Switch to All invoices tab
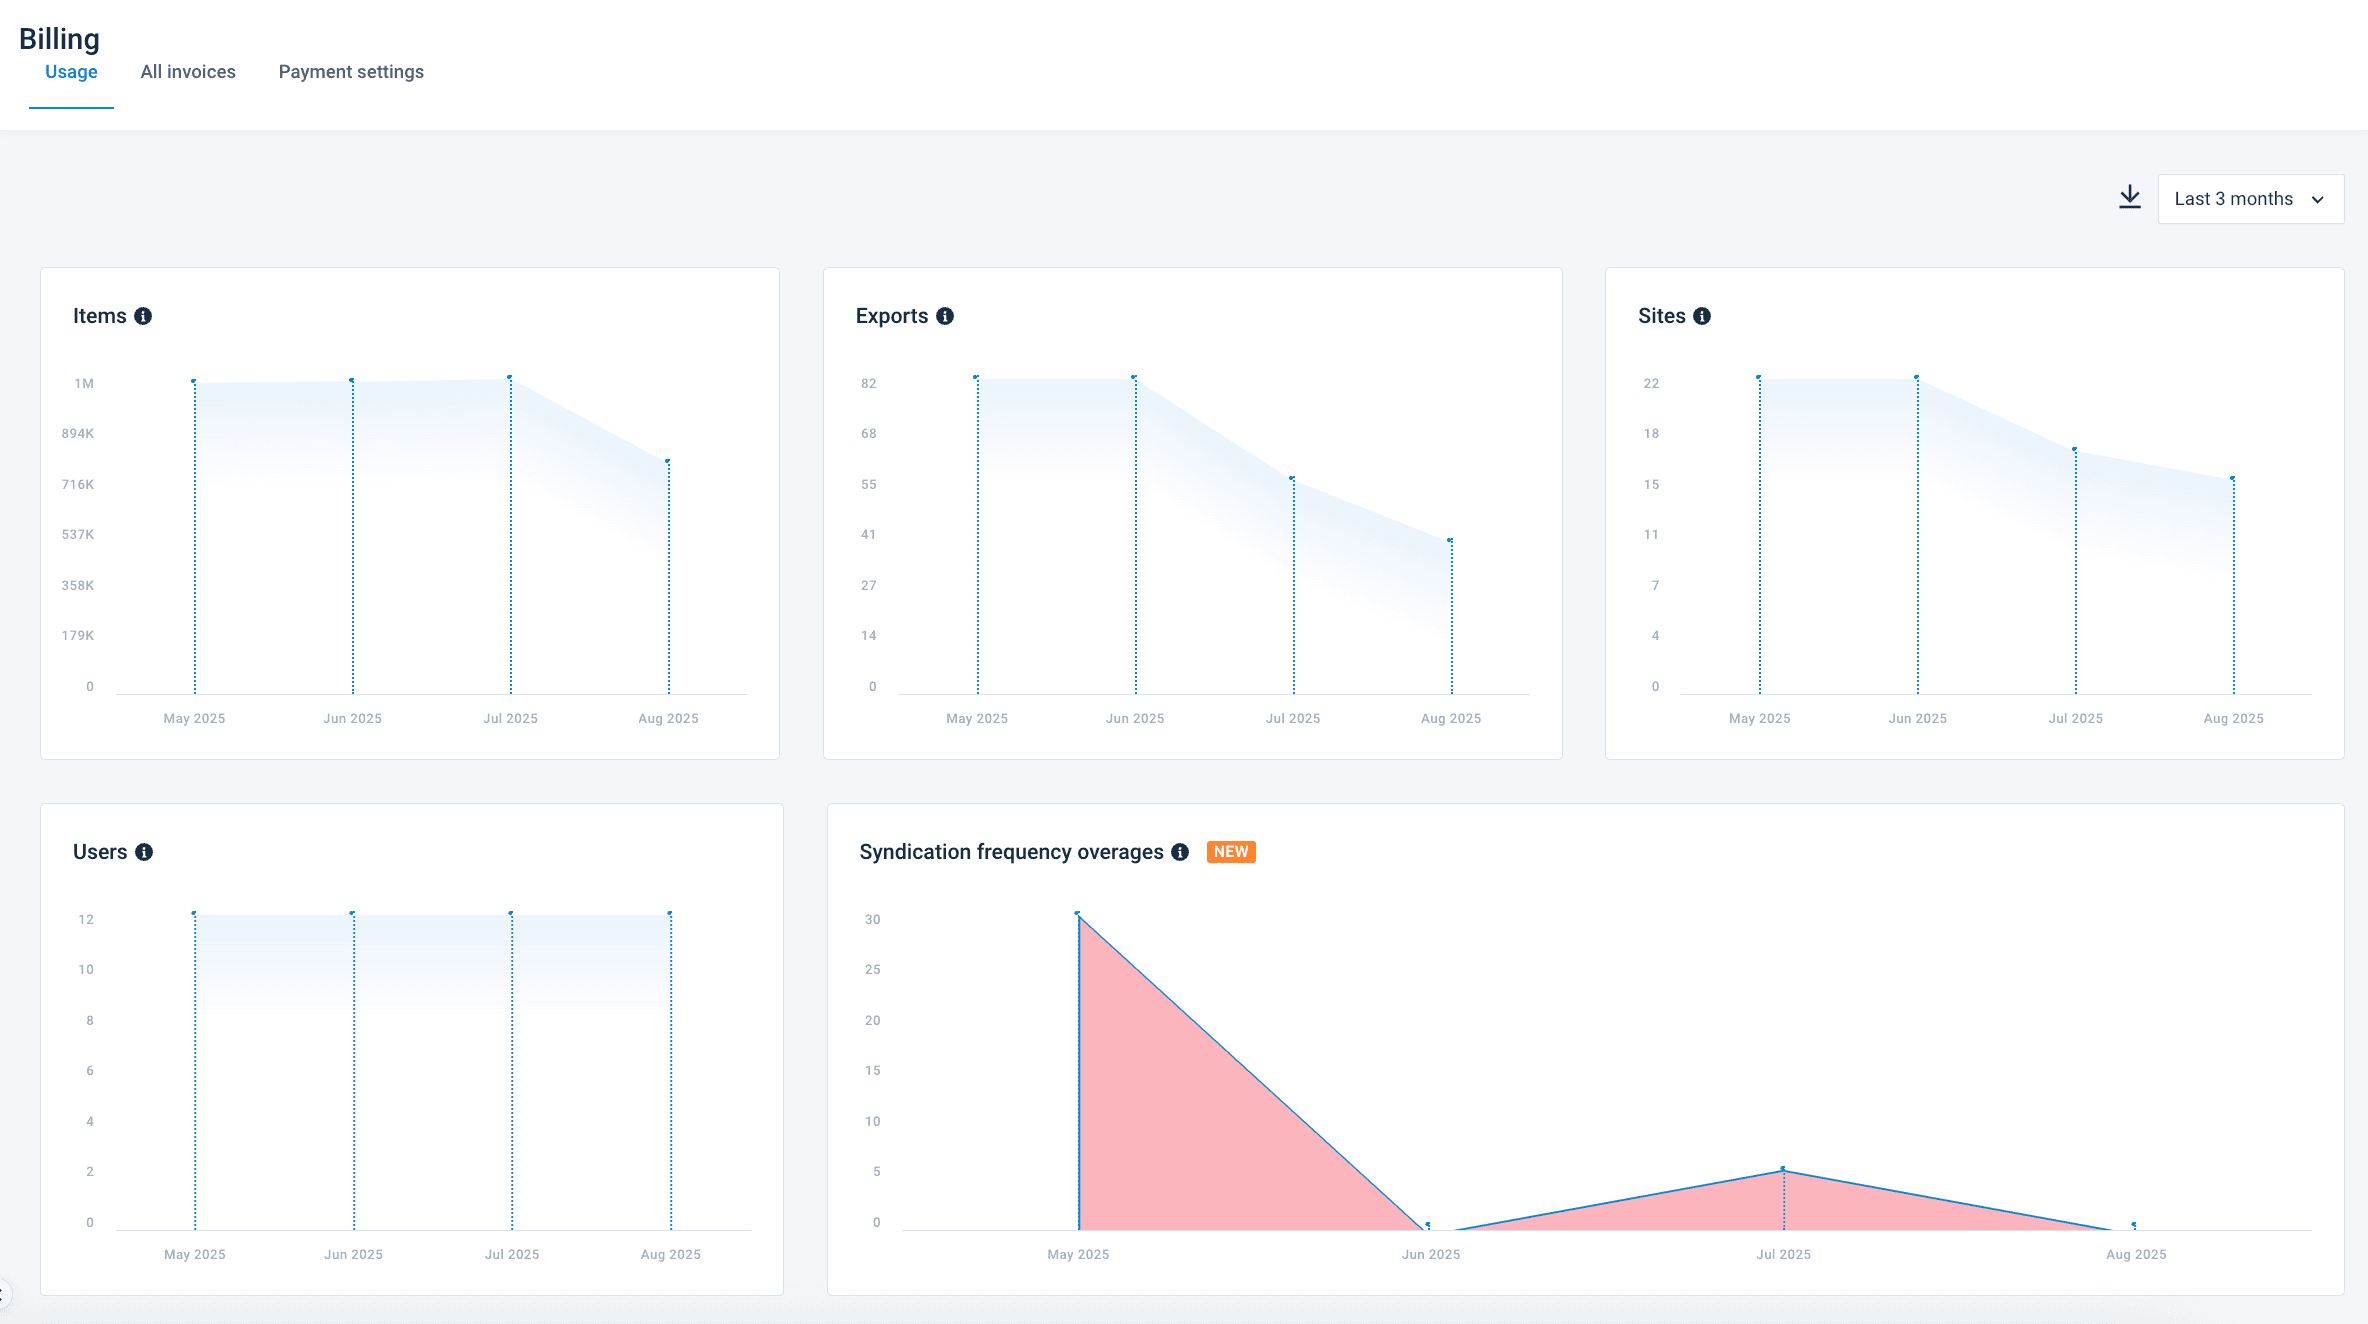Viewport: 2368px width, 1324px height. tap(188, 72)
